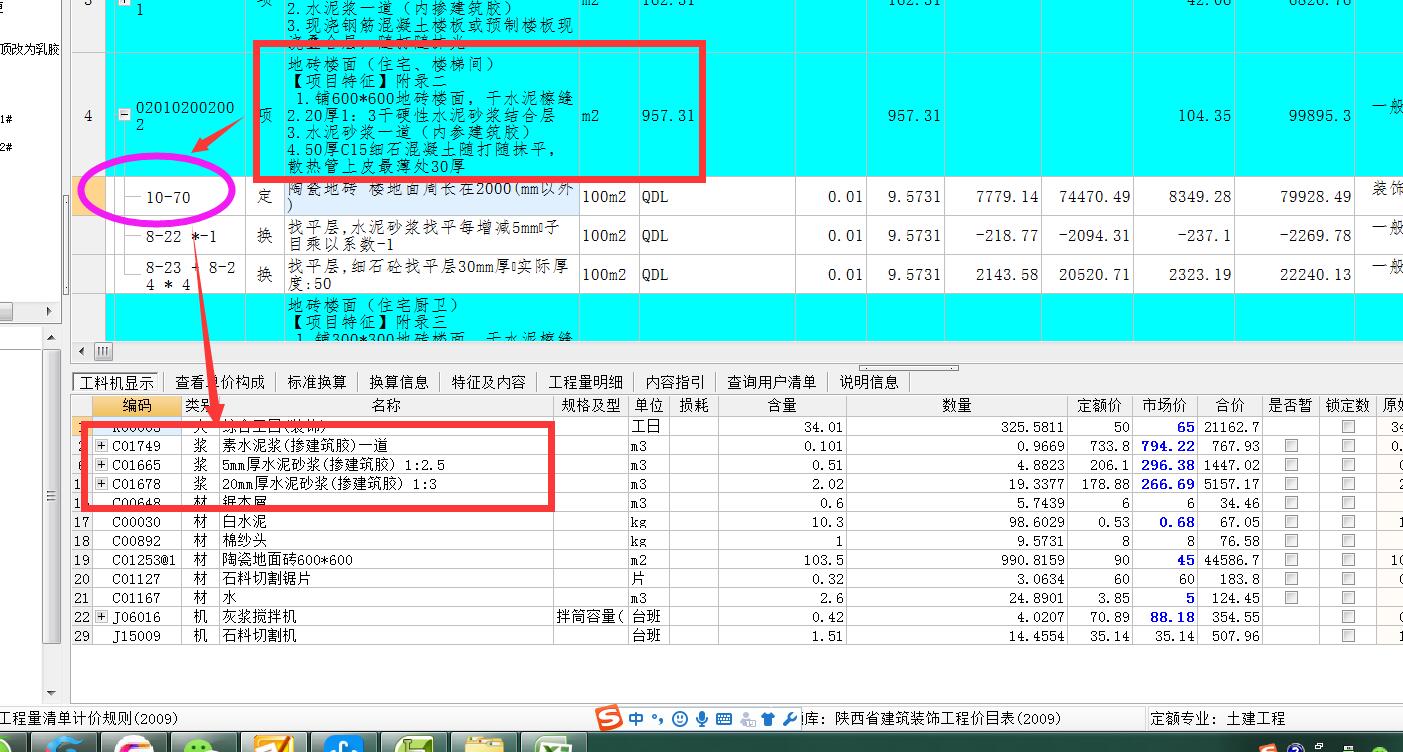Click 合价 column header
The image size is (1403, 752).
coord(1230,405)
